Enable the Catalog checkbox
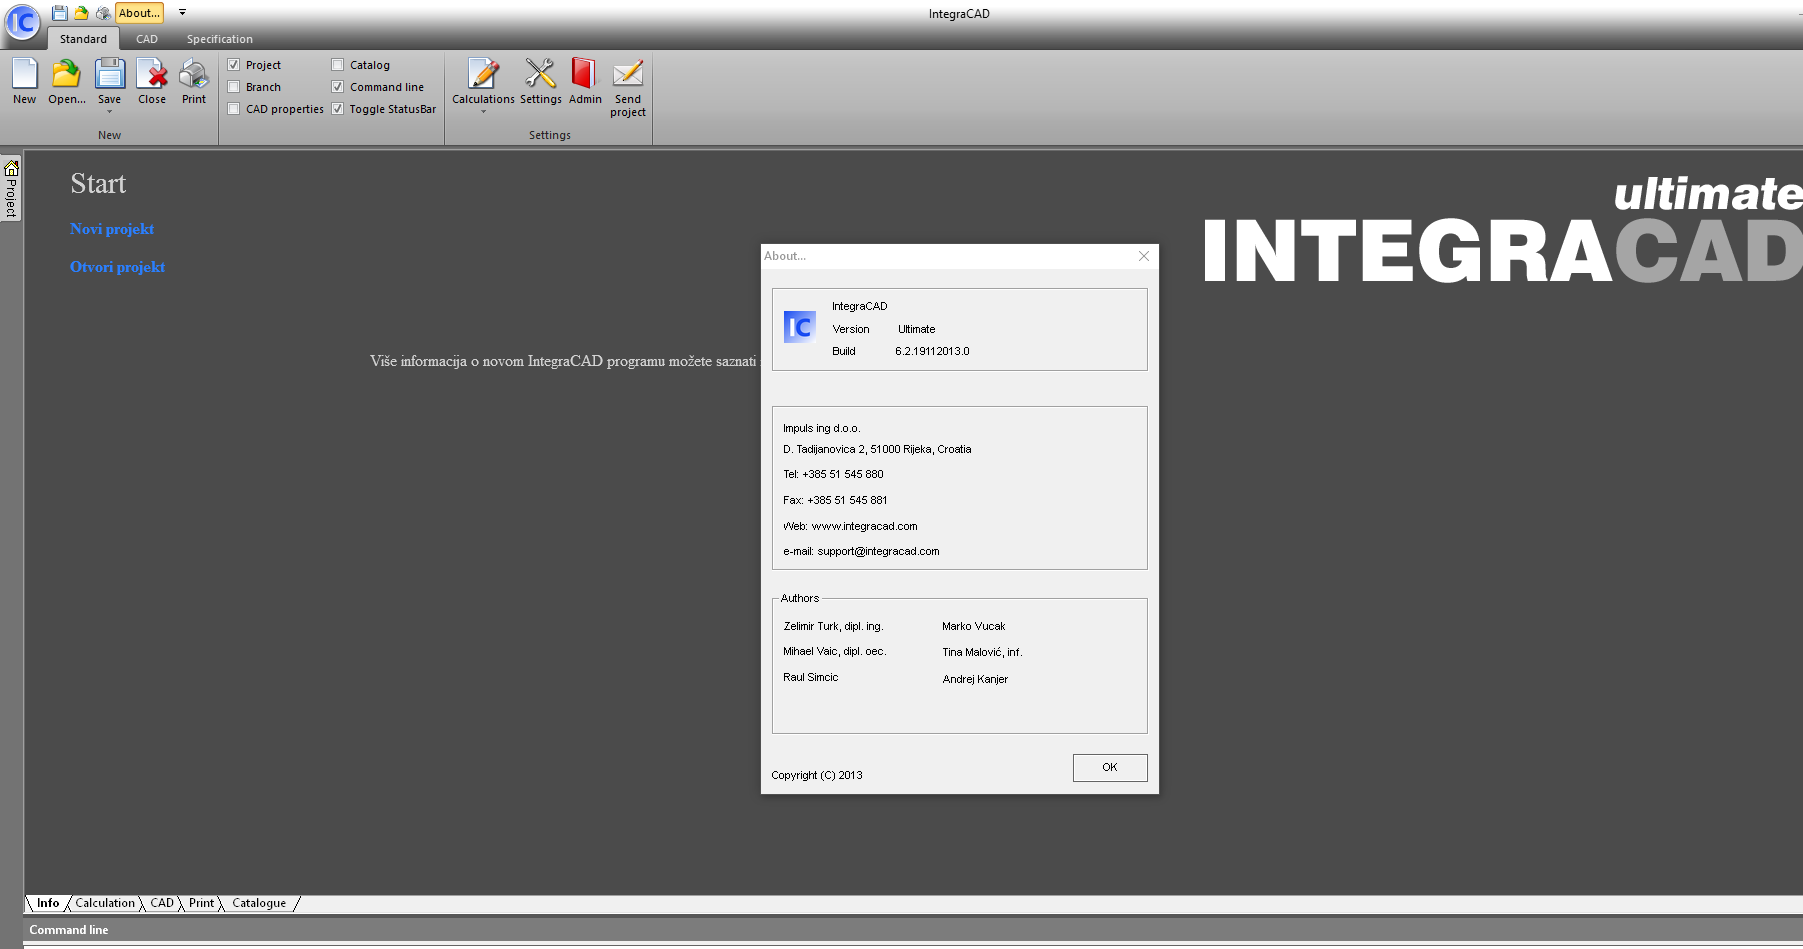Viewport: 1803px width, 949px height. [338, 65]
